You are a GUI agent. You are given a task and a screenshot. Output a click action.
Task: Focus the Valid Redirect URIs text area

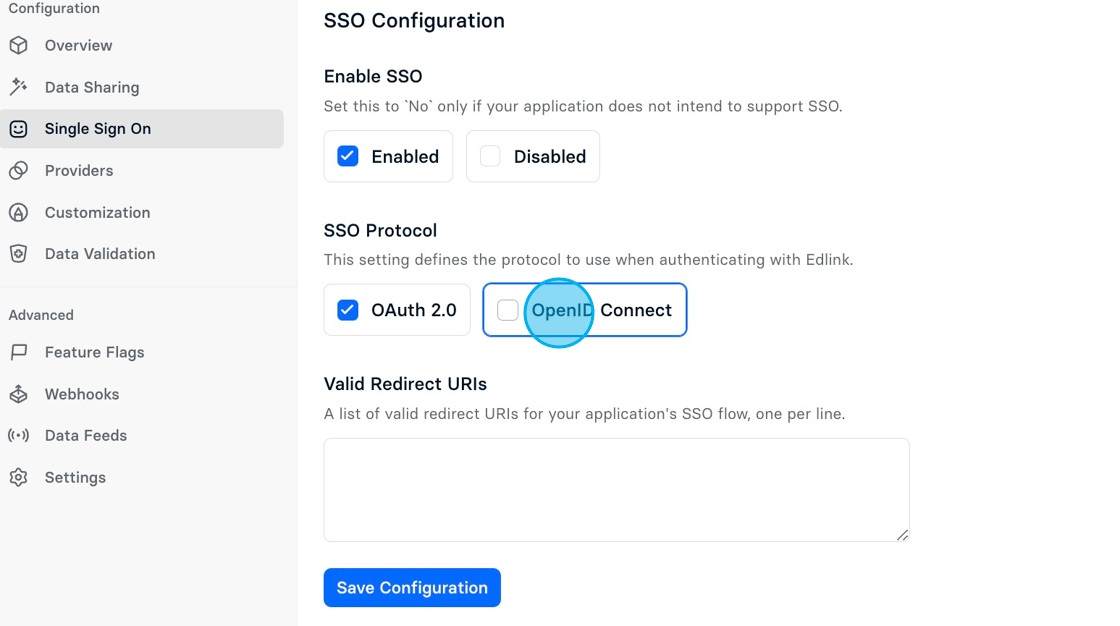click(x=616, y=490)
